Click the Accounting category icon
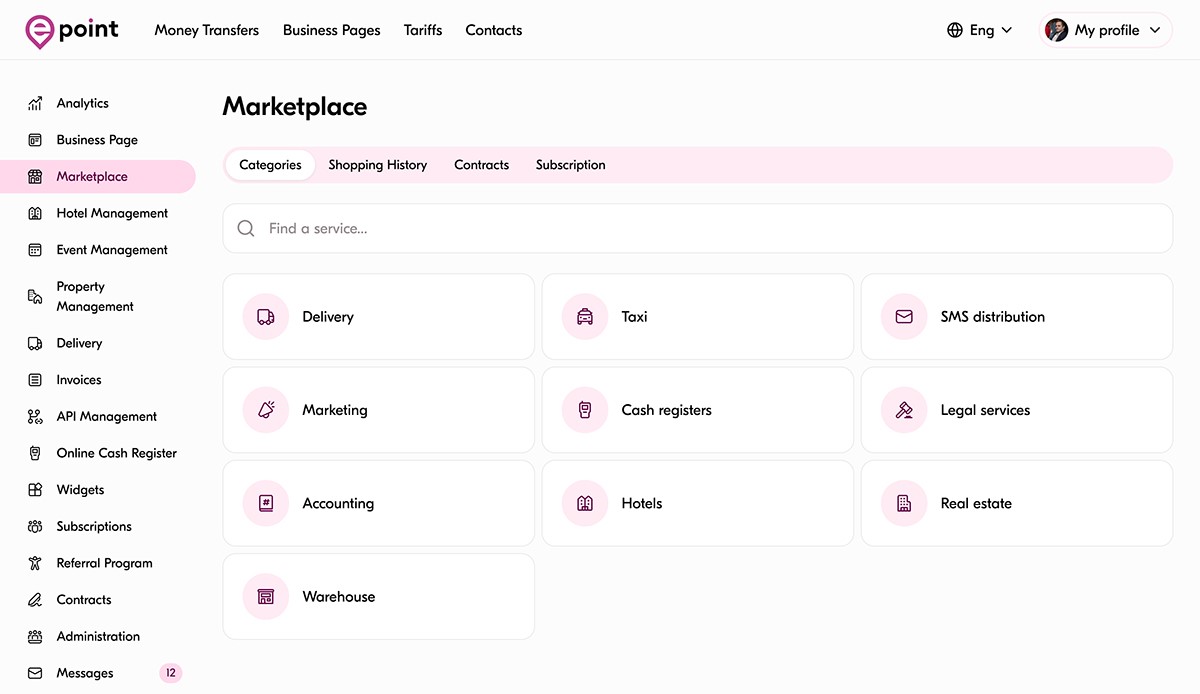The width and height of the screenshot is (1200, 694). point(266,503)
